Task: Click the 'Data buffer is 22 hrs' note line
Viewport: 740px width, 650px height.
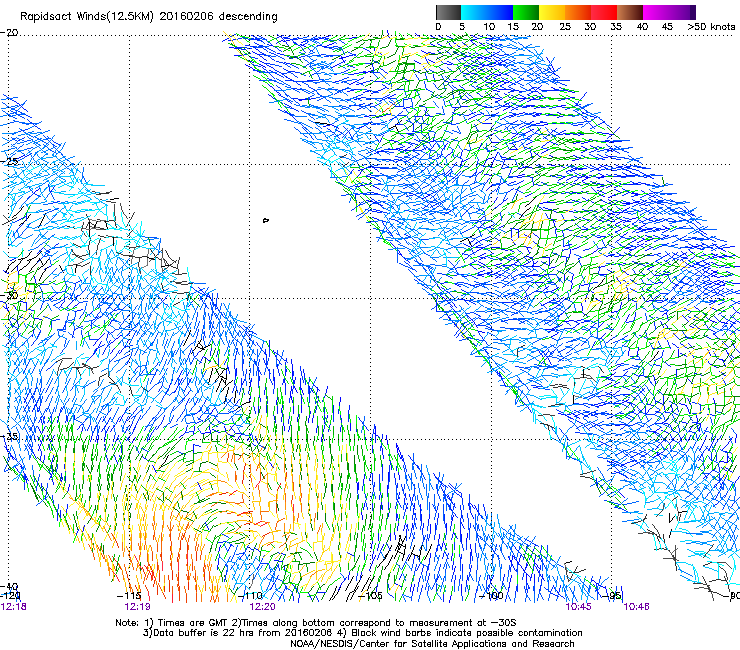Action: (362, 633)
